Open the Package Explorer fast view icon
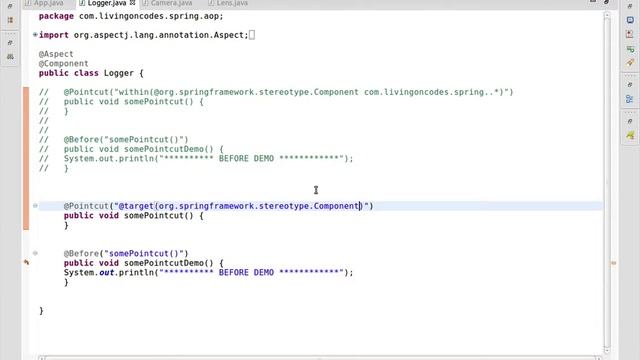 point(10,20)
